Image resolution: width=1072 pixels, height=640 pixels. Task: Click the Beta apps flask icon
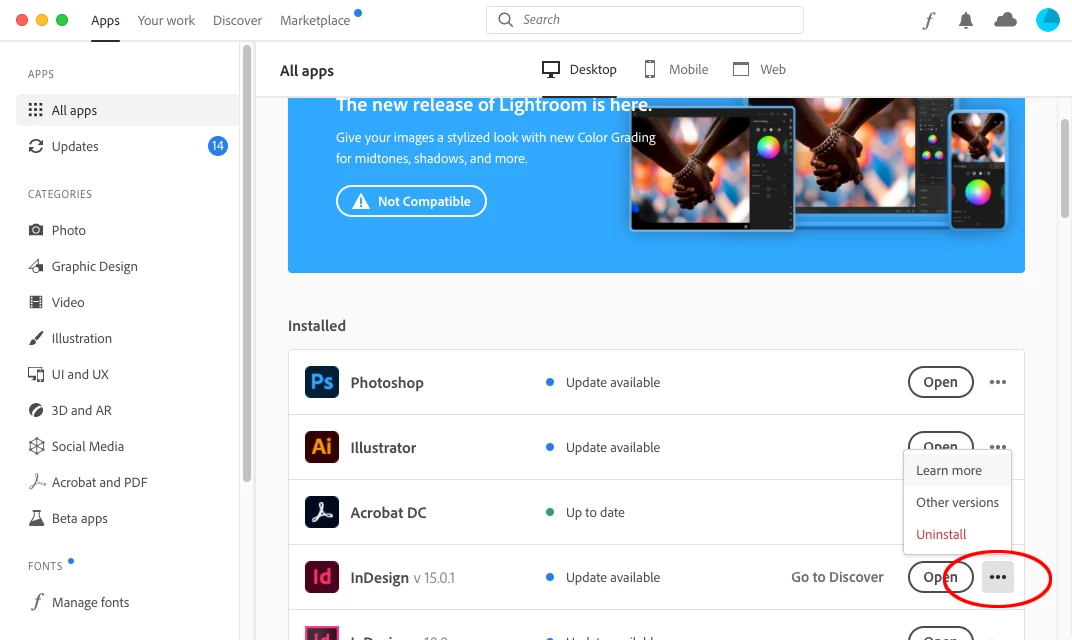pyautogui.click(x=36, y=518)
